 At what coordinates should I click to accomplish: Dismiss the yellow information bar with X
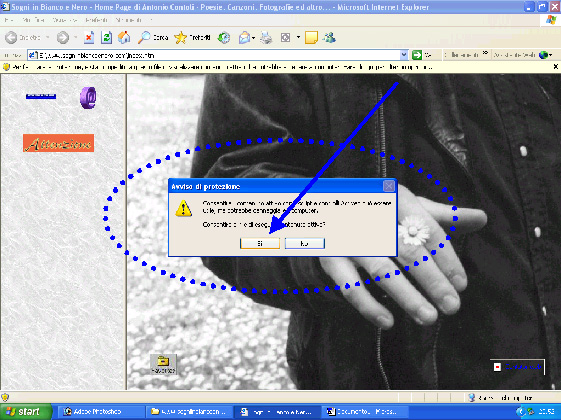556,67
